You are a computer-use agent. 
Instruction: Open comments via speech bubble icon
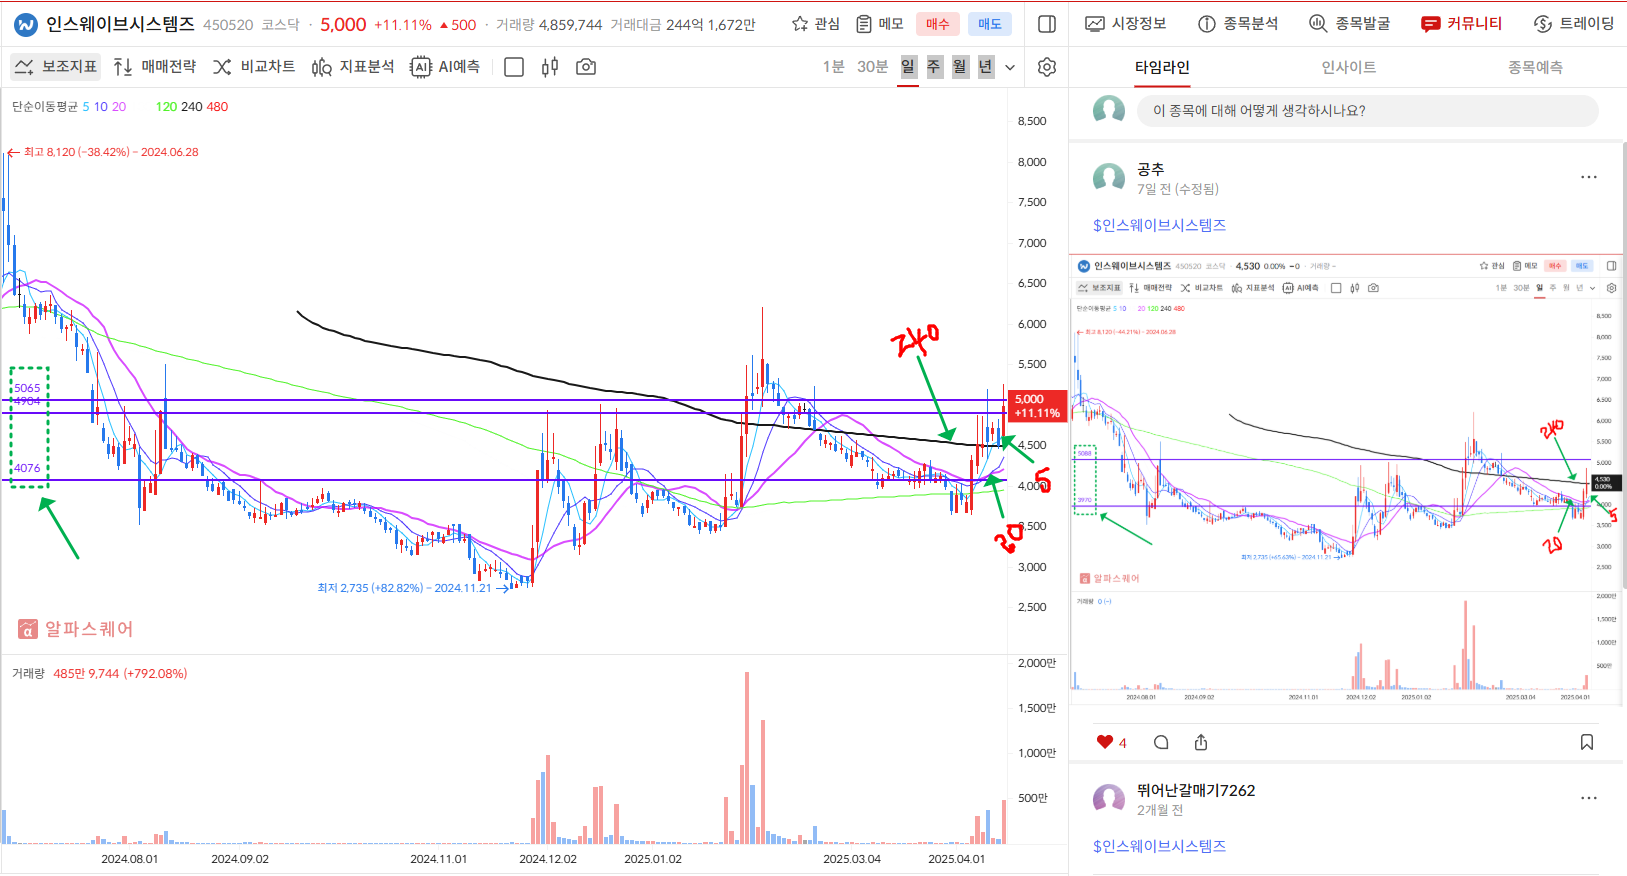click(1161, 742)
